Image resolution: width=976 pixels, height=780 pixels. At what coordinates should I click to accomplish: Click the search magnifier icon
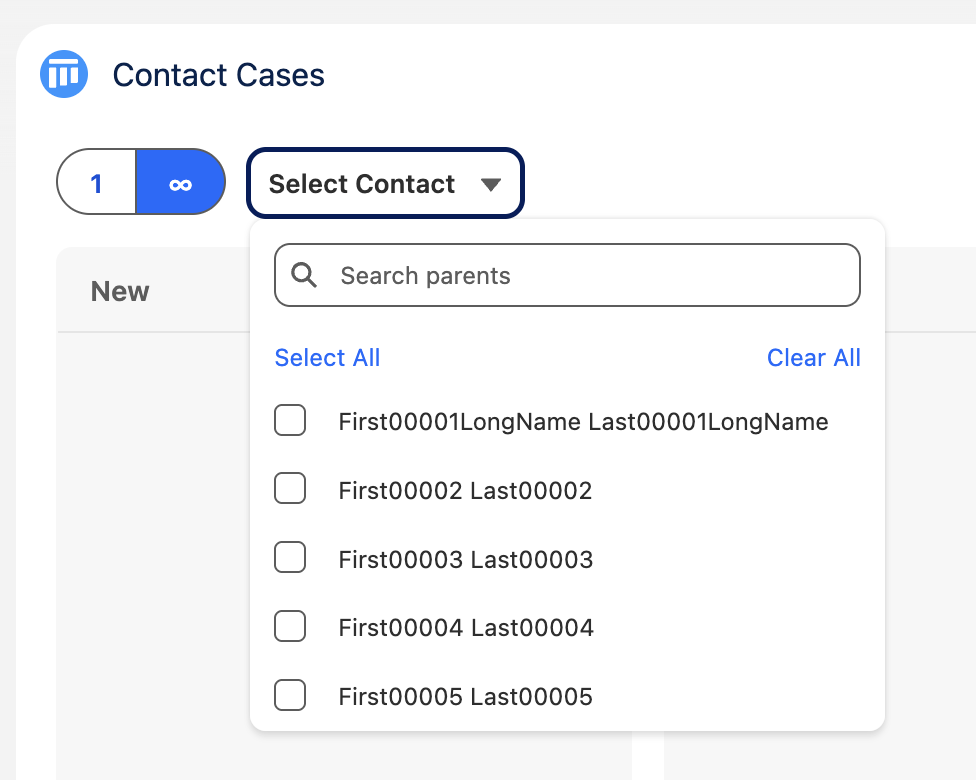(x=304, y=275)
